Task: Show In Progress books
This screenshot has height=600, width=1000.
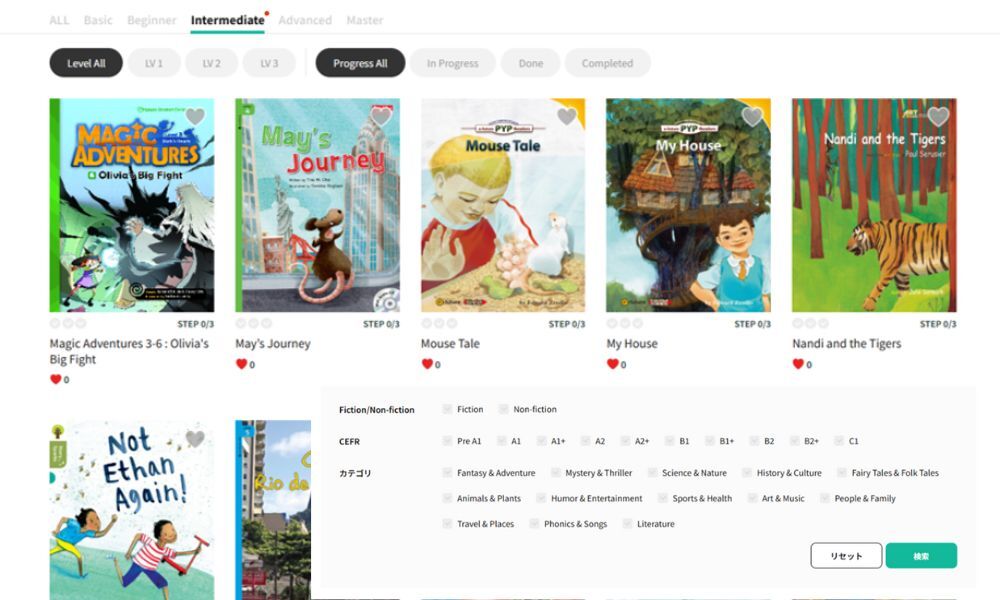Action: pos(452,63)
